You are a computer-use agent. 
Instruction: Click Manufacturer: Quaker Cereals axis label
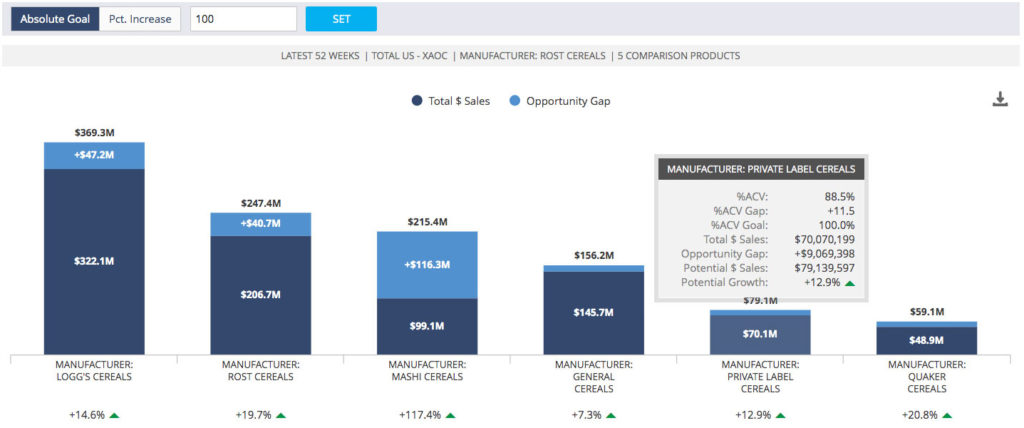pyautogui.click(x=927, y=376)
